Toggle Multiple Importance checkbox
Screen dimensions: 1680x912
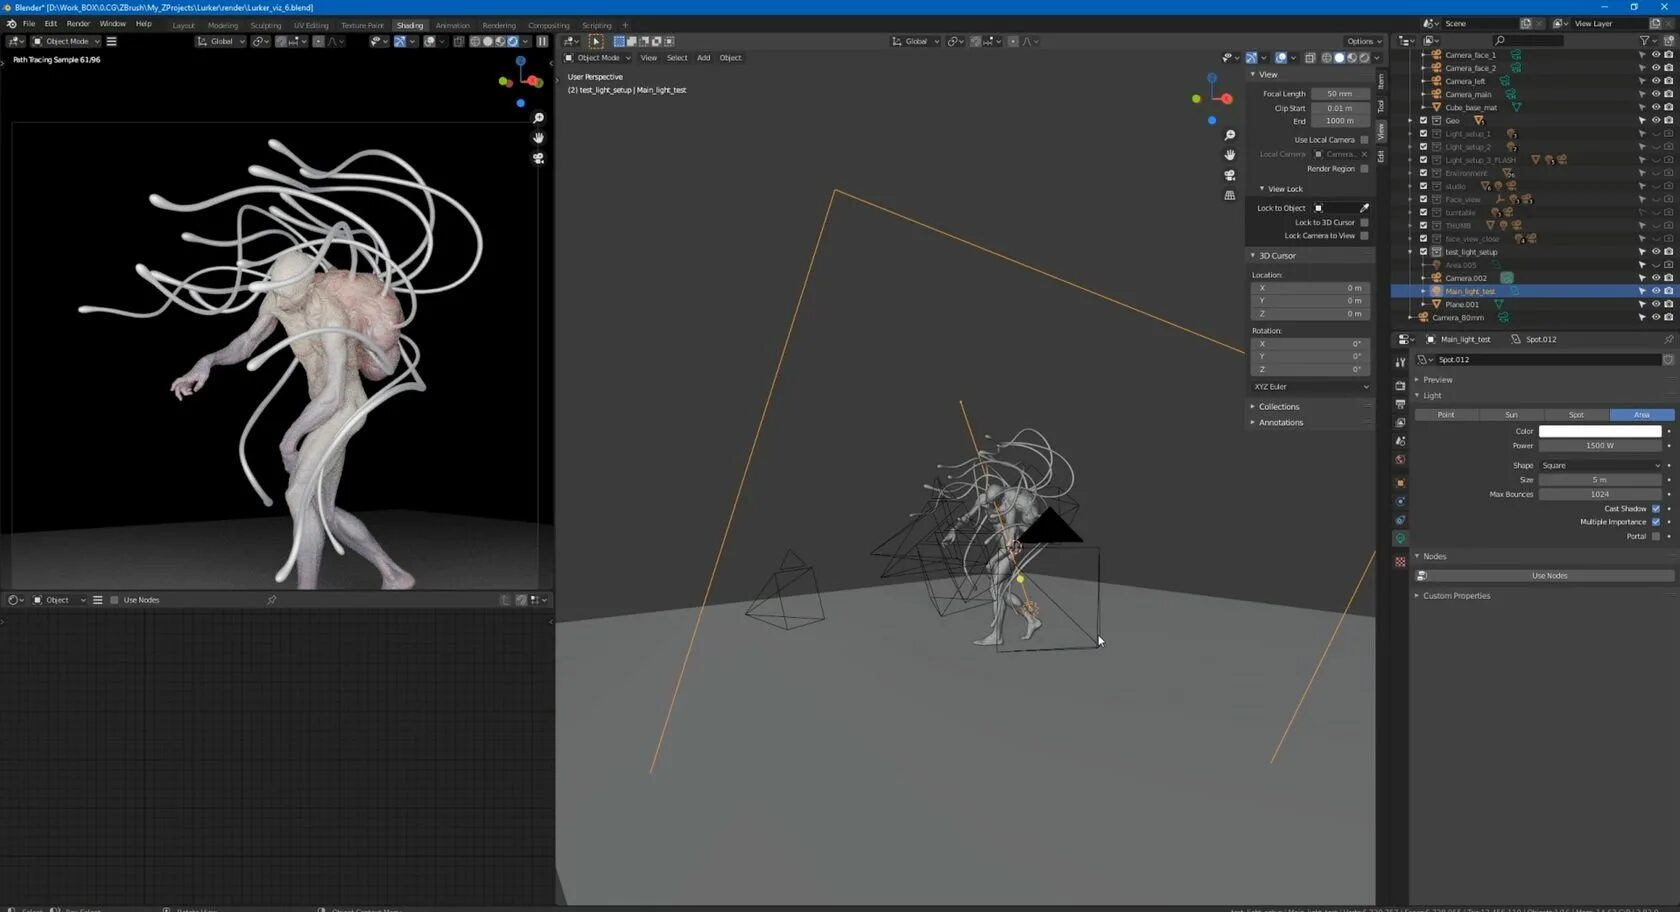pos(1656,522)
